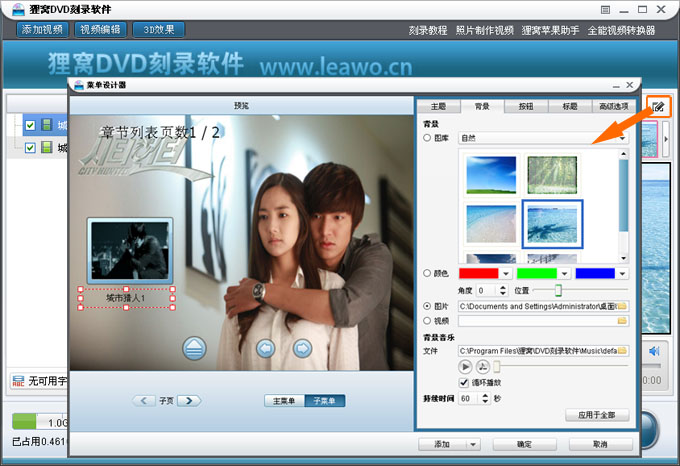The width and height of the screenshot is (680, 466).
Task: Click the 取消 button
Action: 601,444
